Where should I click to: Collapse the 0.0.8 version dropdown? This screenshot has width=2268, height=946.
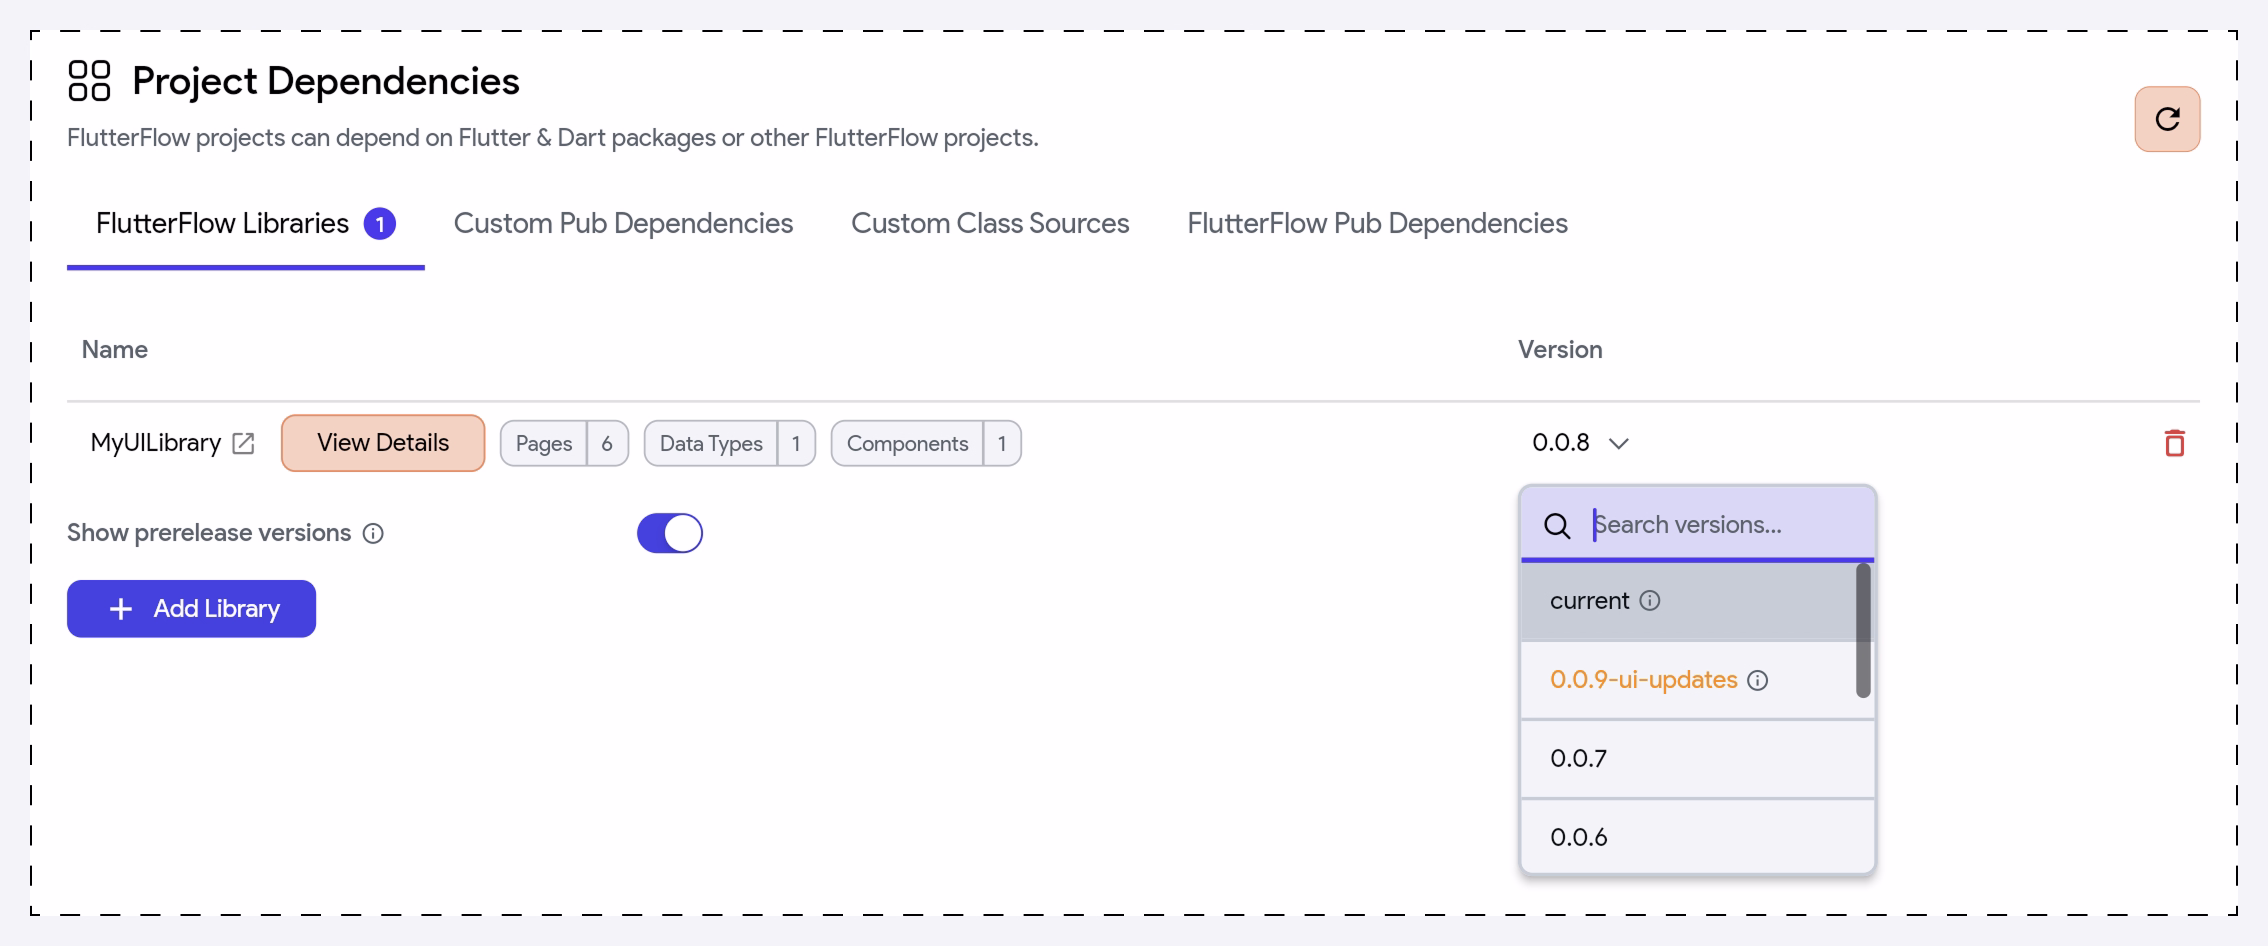1580,443
